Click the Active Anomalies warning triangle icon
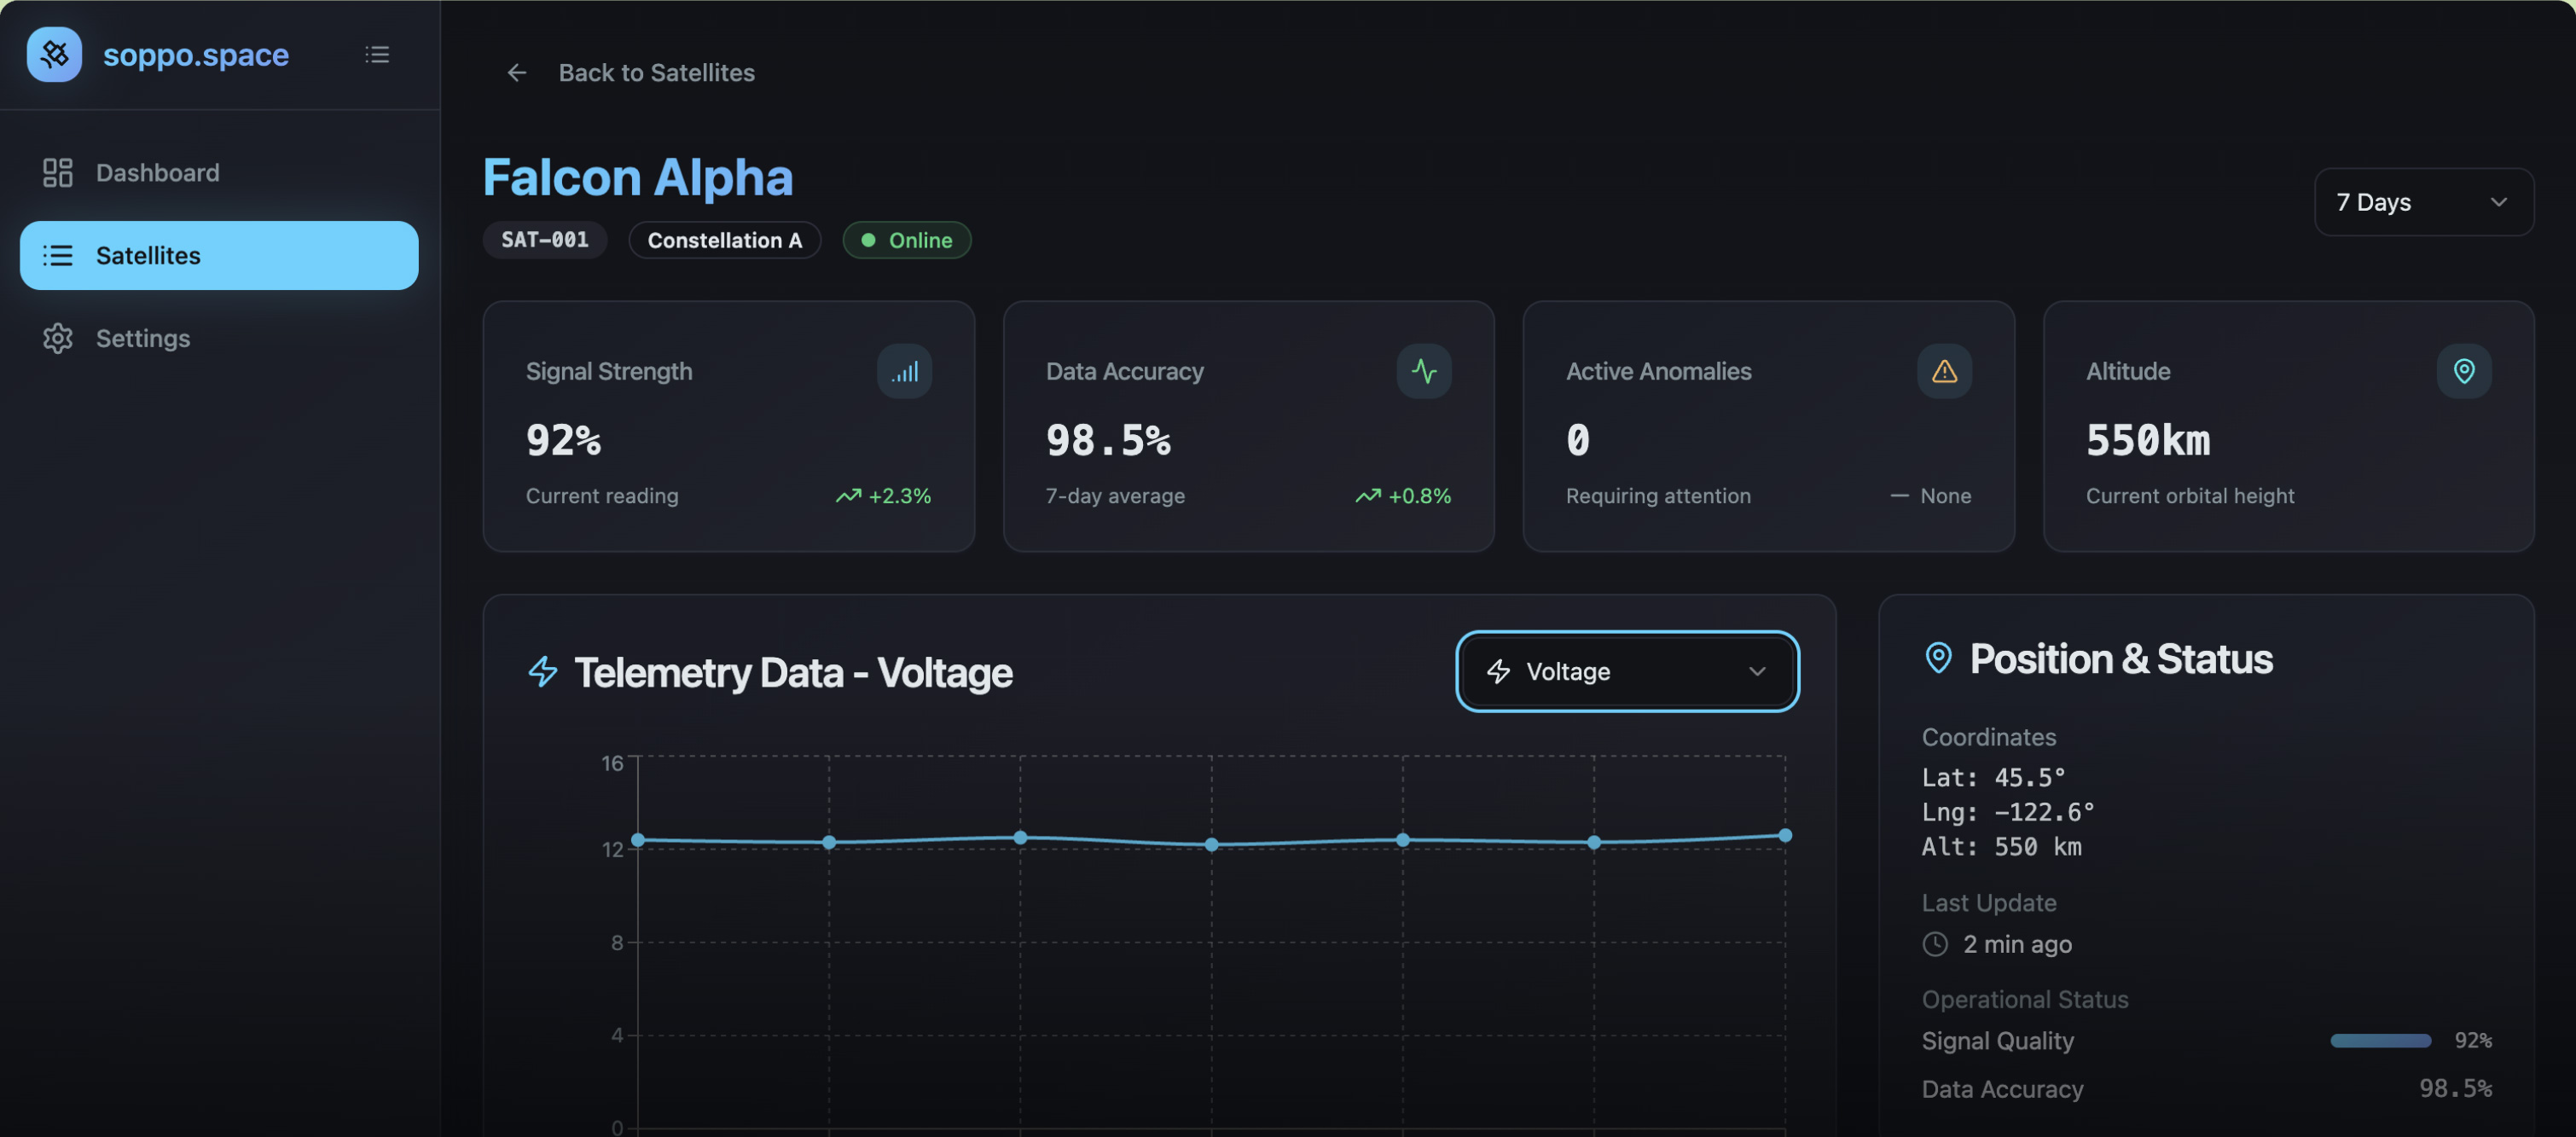The image size is (2576, 1137). point(1943,371)
